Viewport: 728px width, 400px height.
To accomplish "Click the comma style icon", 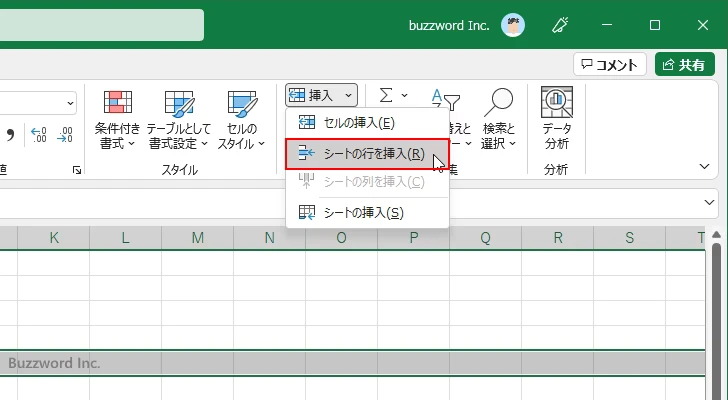I will click(10, 135).
